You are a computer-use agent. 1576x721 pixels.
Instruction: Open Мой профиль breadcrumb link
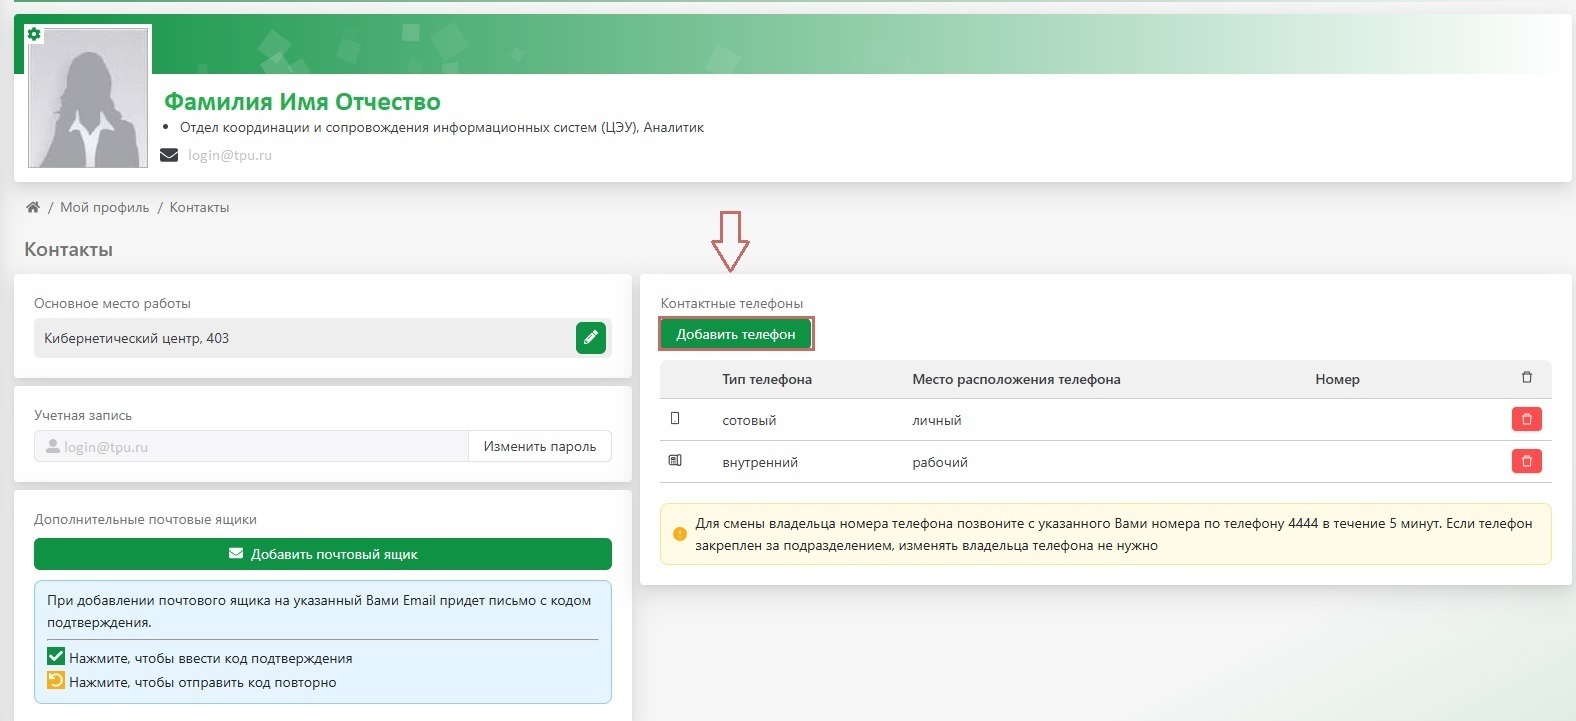click(105, 207)
